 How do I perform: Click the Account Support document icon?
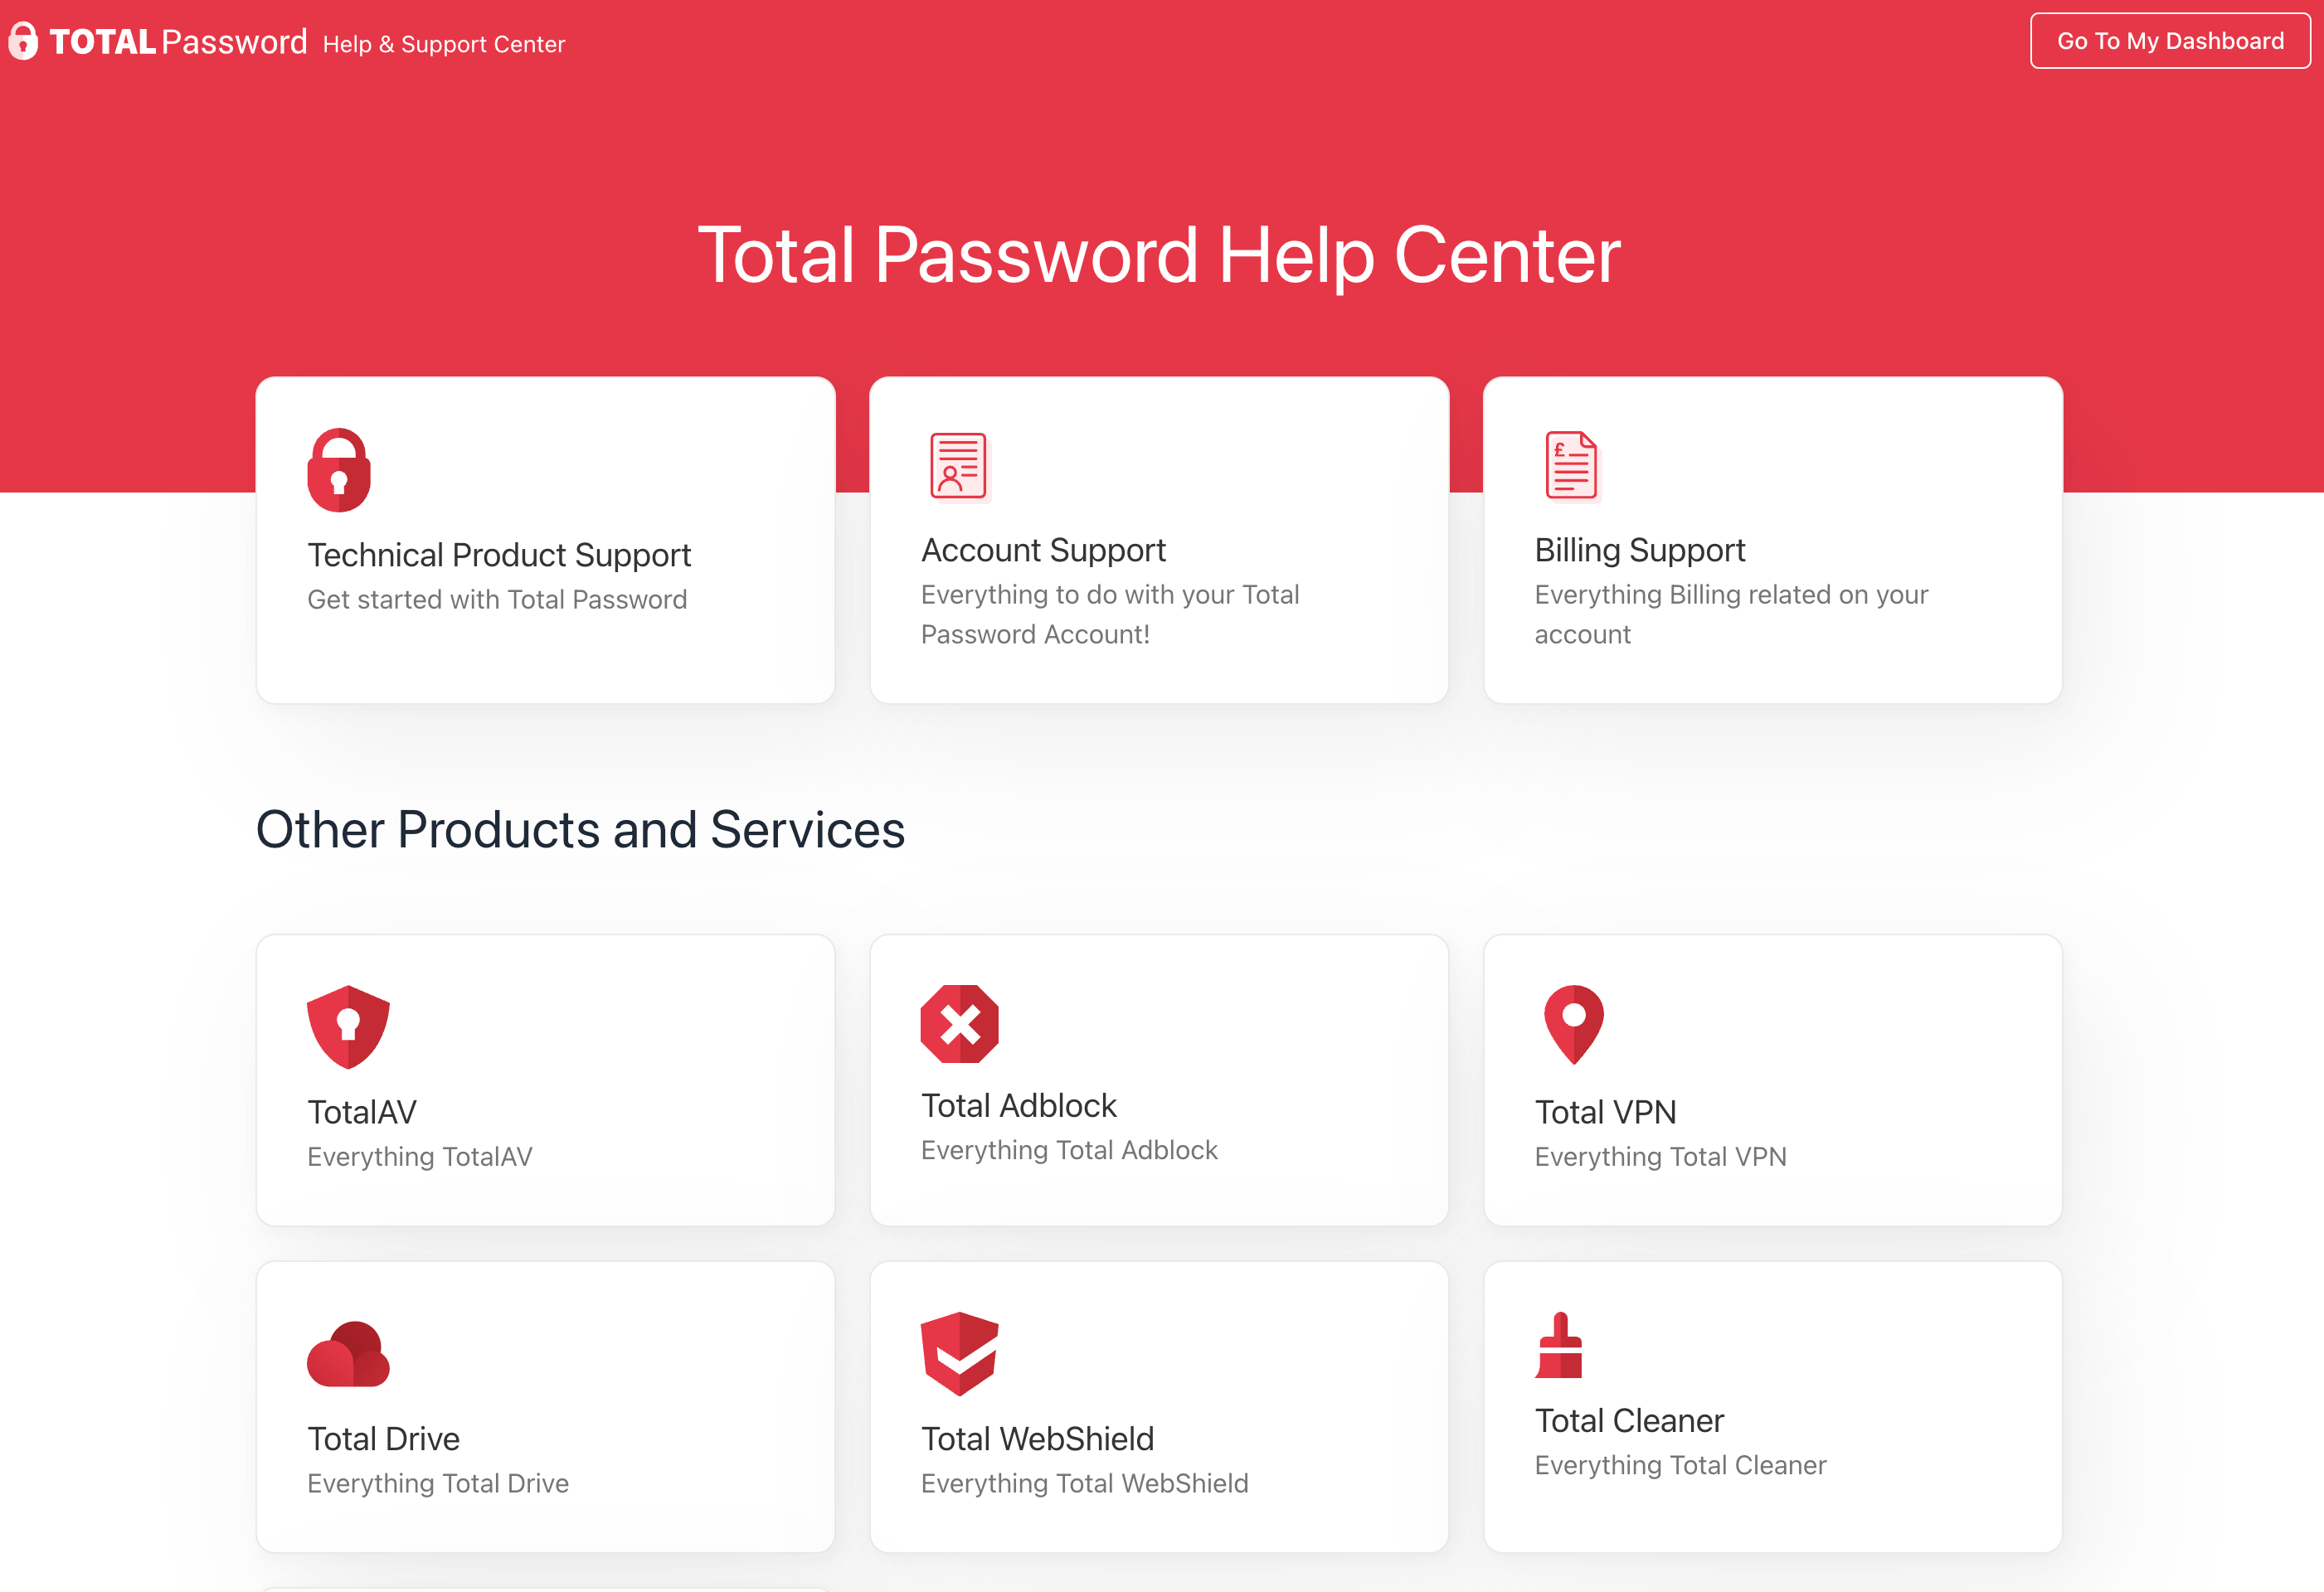[957, 466]
